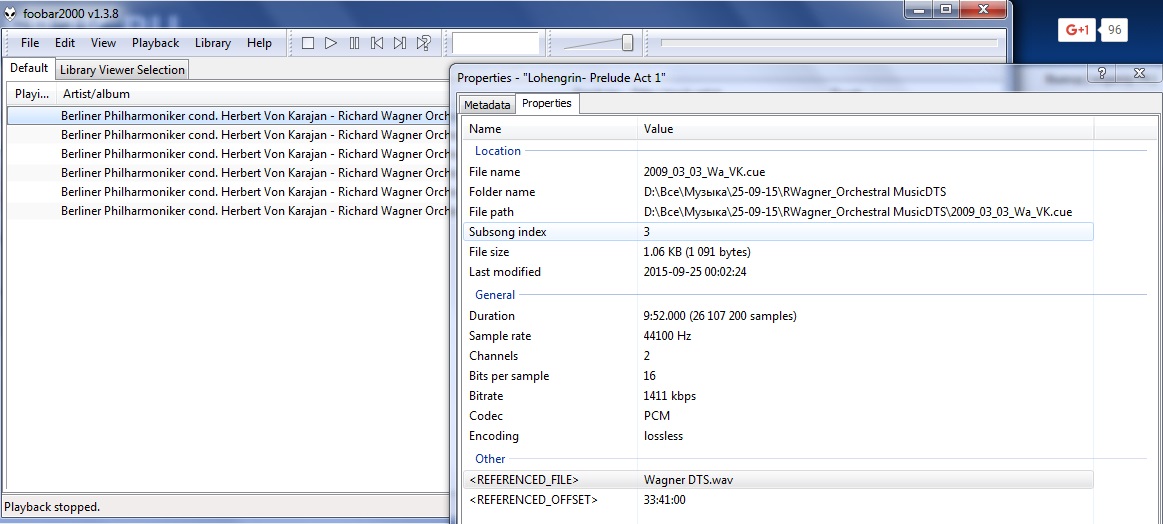Open the Playback menu
Viewport: 1163px width, 524px height.
pos(155,43)
